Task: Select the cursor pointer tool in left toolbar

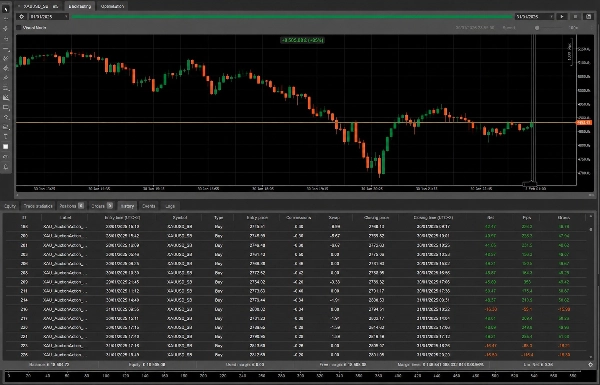Action: (x=5, y=9)
